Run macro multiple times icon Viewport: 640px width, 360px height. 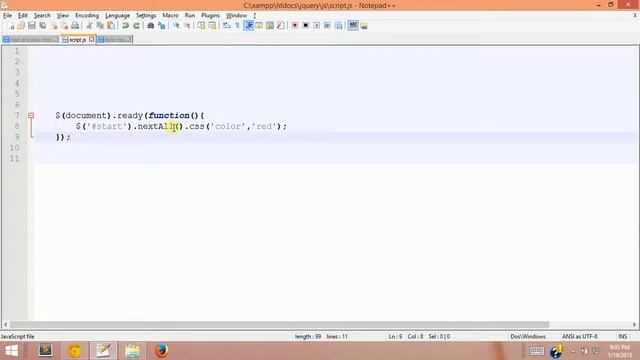click(x=327, y=26)
